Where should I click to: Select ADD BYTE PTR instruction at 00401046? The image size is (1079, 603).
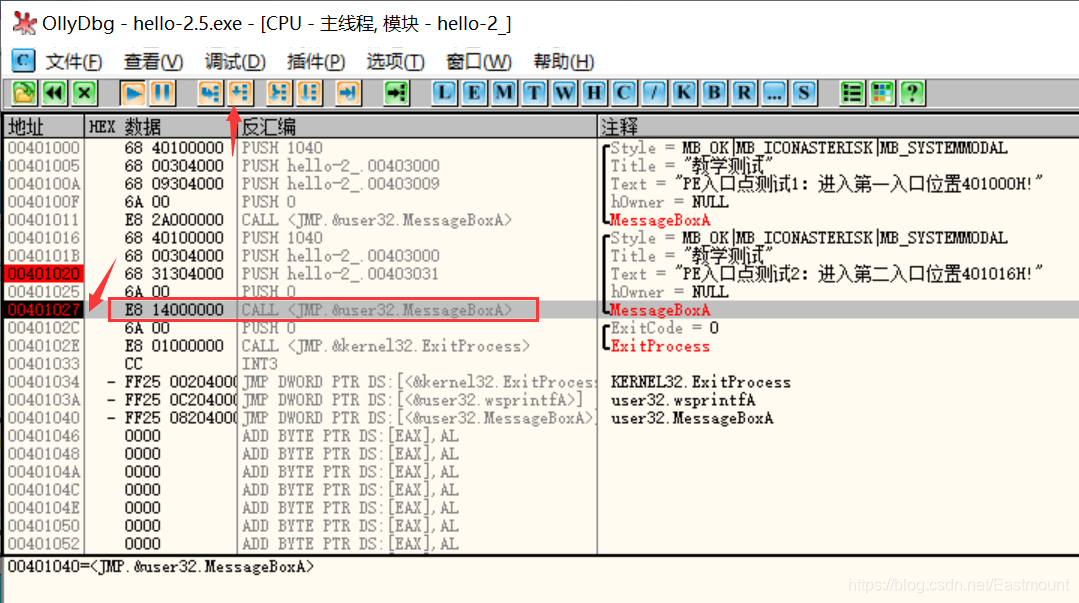[350, 436]
